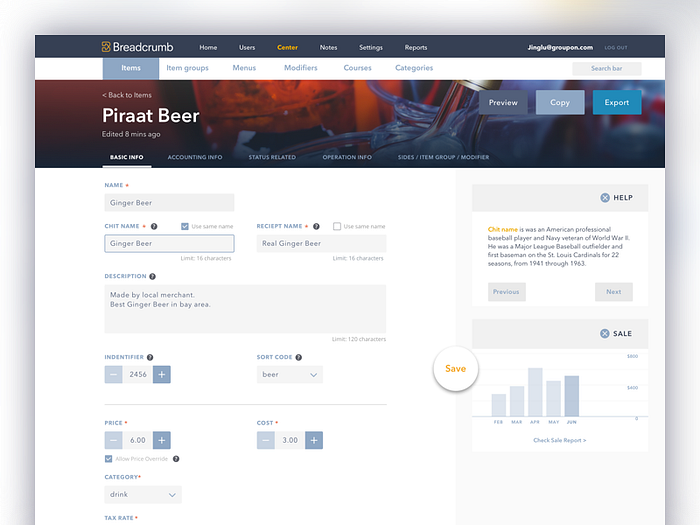700x525 pixels.
Task: Uncheck Chit Name 'Use same name'
Action: [185, 227]
